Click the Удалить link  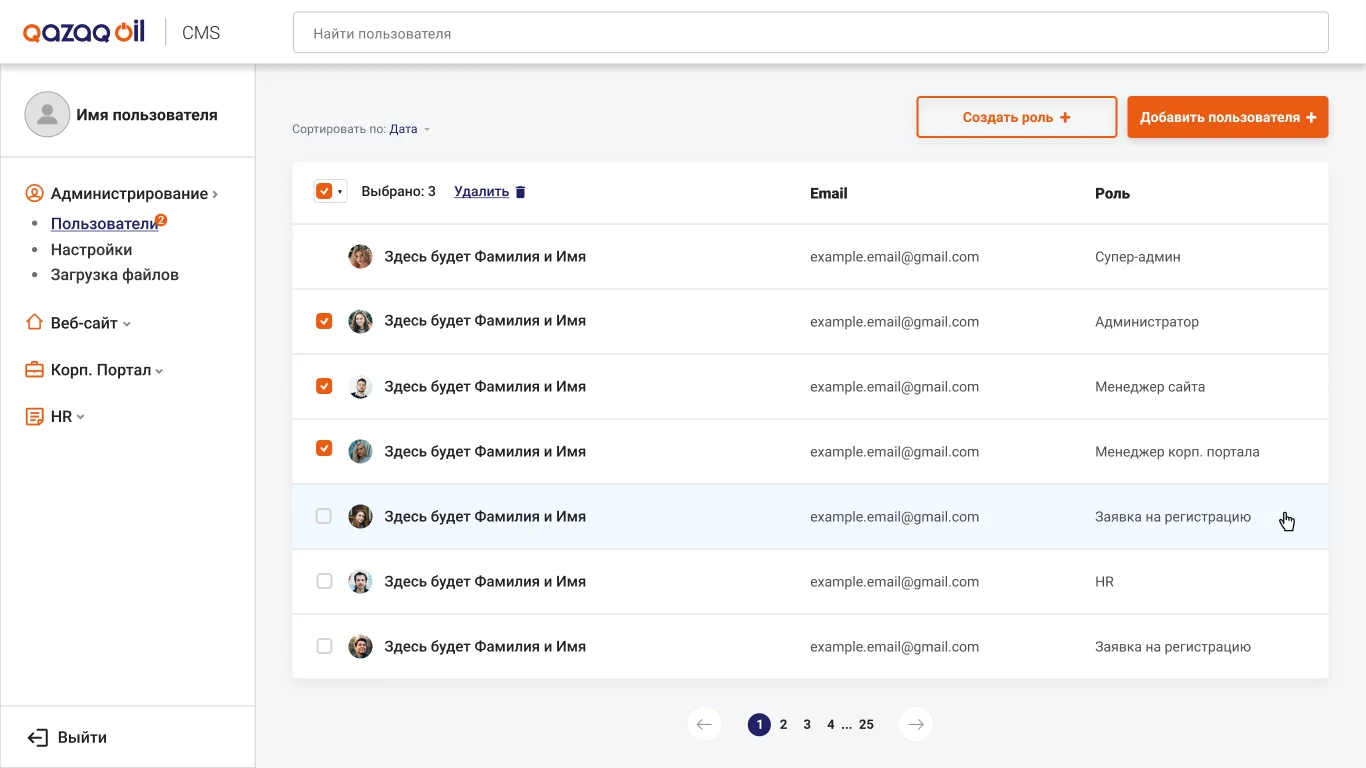pyautogui.click(x=482, y=192)
